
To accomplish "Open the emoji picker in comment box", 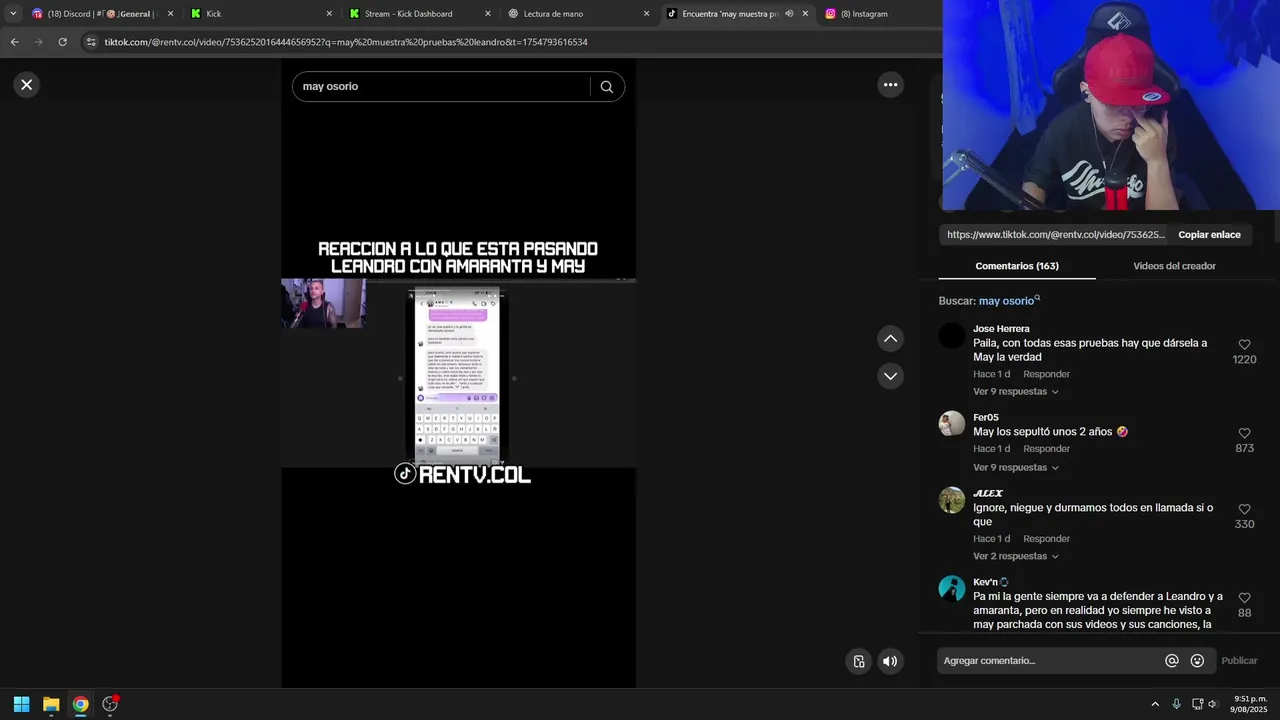I will [1197, 661].
